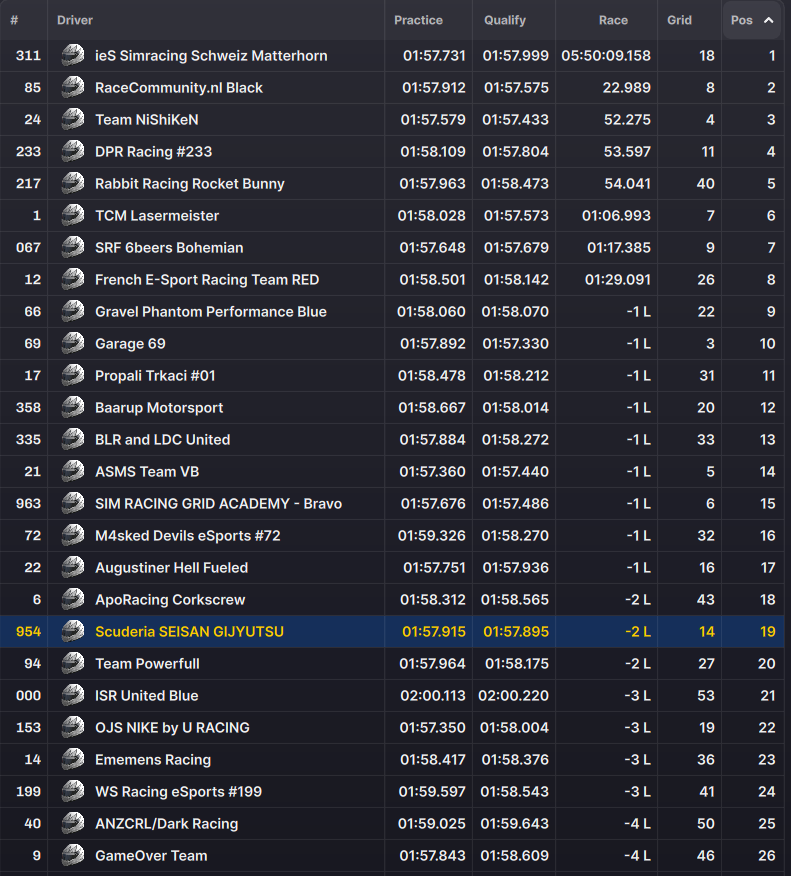Toggle sort arrow on Pos column

point(769,20)
